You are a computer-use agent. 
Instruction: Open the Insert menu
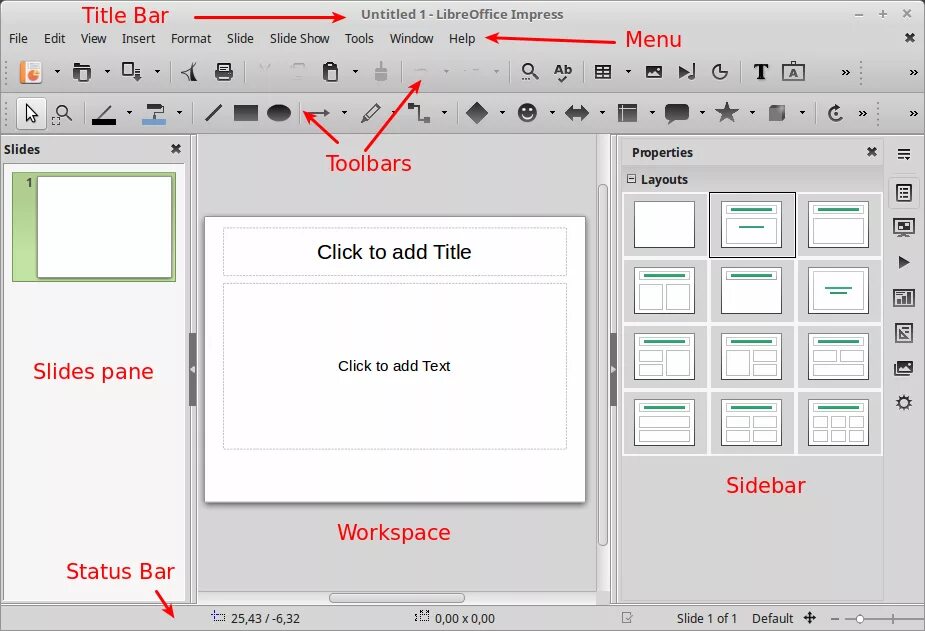(139, 38)
